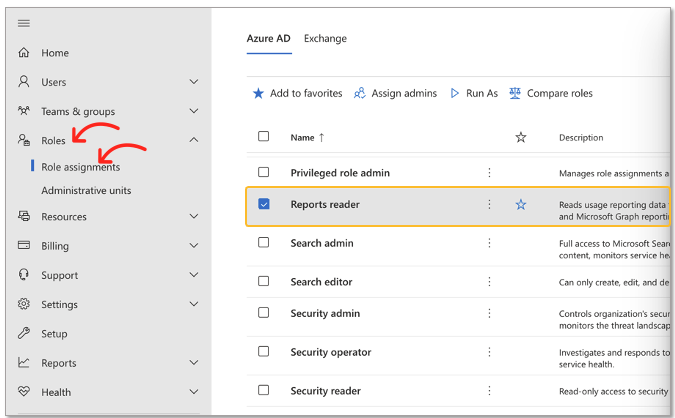Open Role assignments in the sidebar

click(81, 167)
